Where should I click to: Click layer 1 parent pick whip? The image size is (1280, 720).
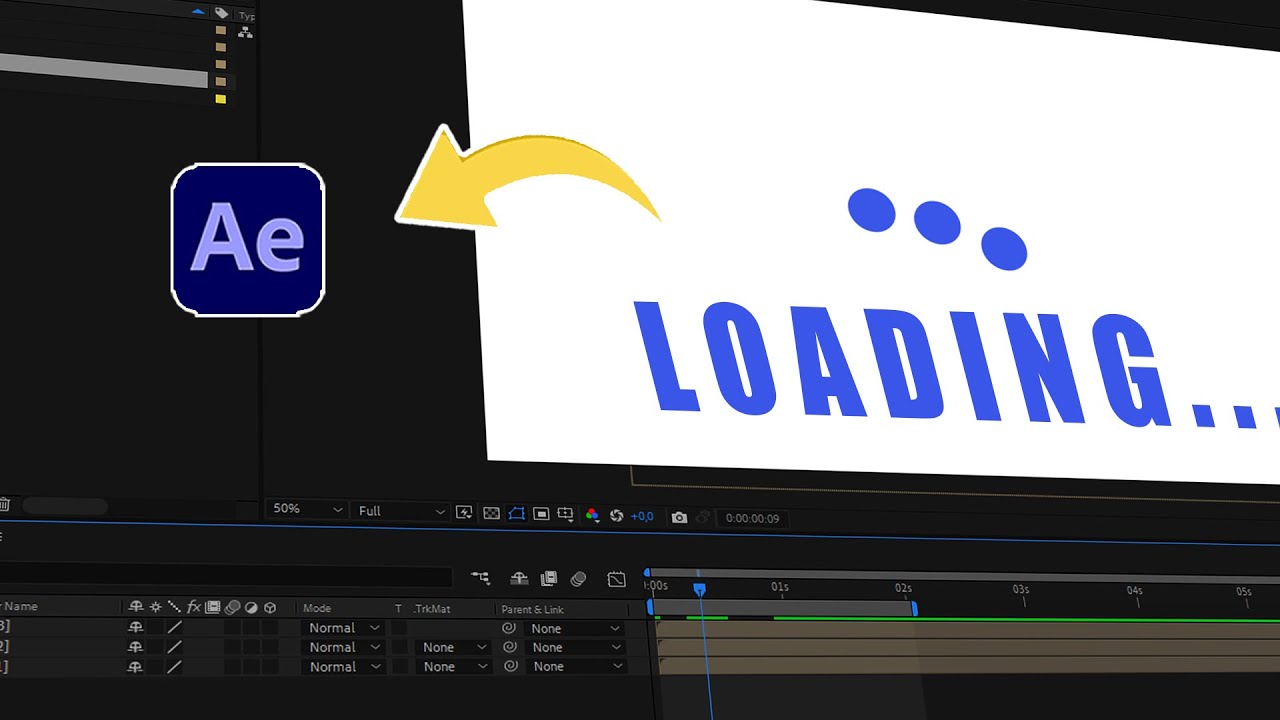[x=509, y=666]
